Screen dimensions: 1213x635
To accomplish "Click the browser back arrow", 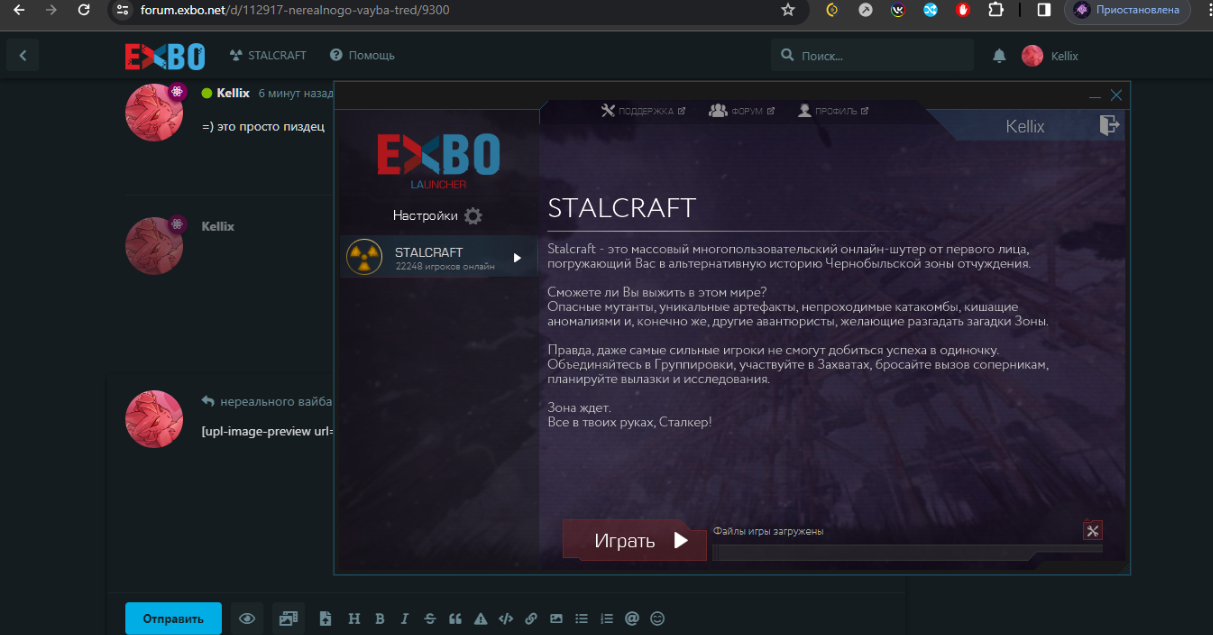I will [18, 10].
